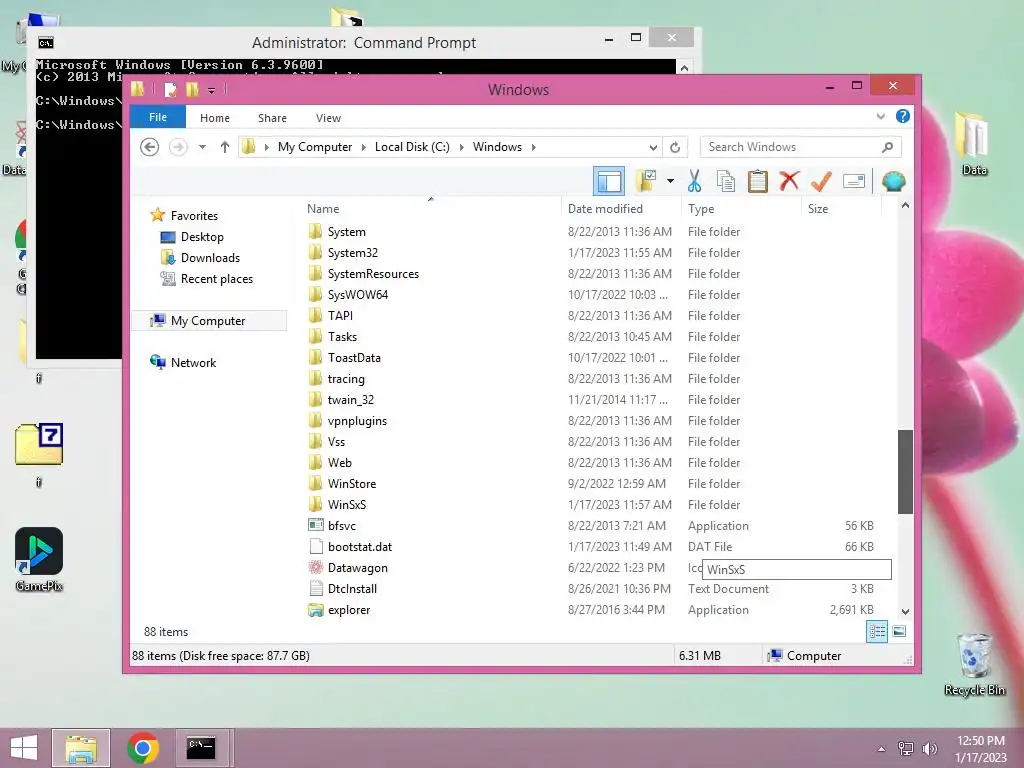
Task: Select the System32 folder
Action: (x=353, y=253)
